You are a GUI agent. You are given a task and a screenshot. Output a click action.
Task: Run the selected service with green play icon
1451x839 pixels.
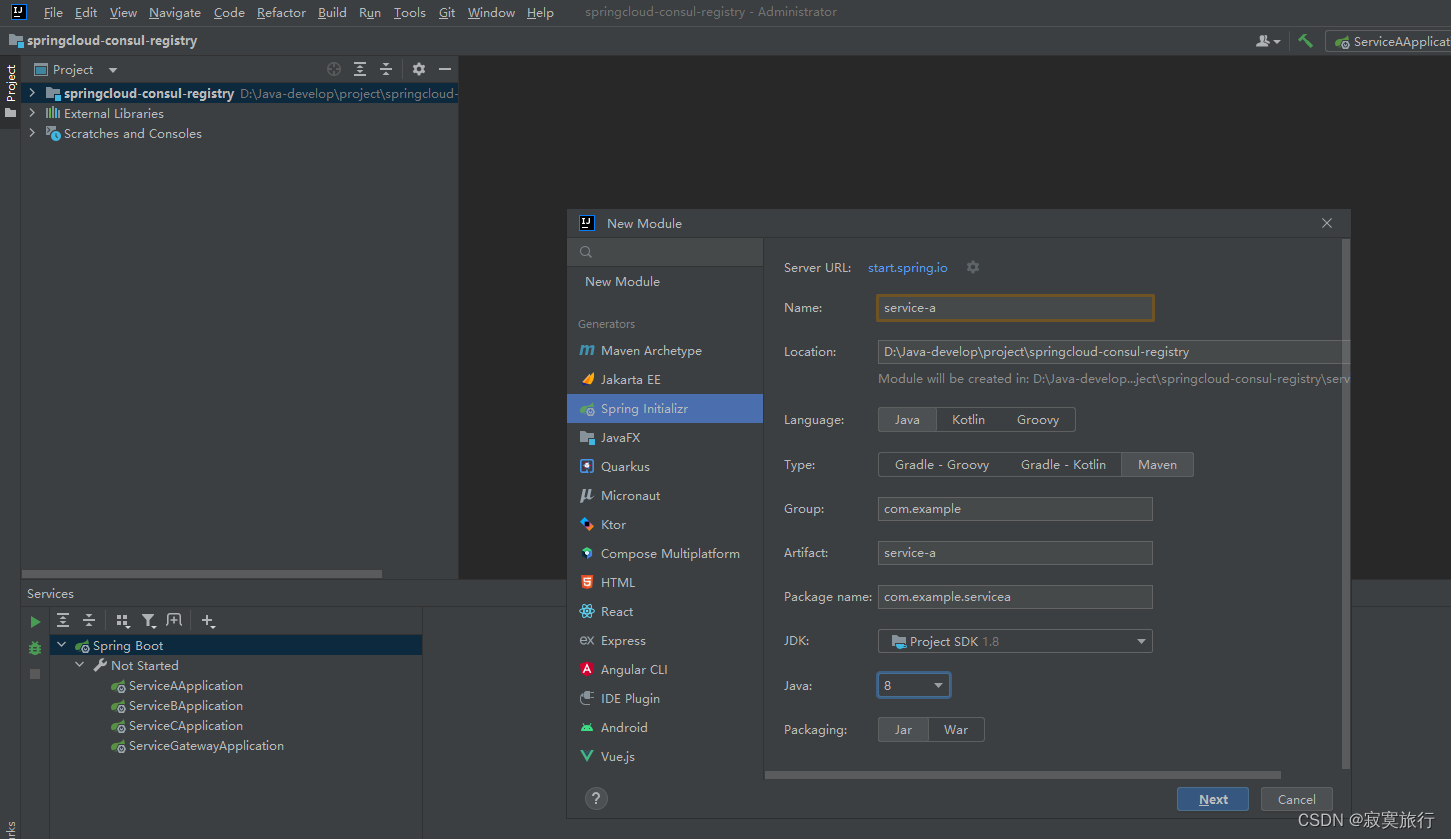click(36, 621)
